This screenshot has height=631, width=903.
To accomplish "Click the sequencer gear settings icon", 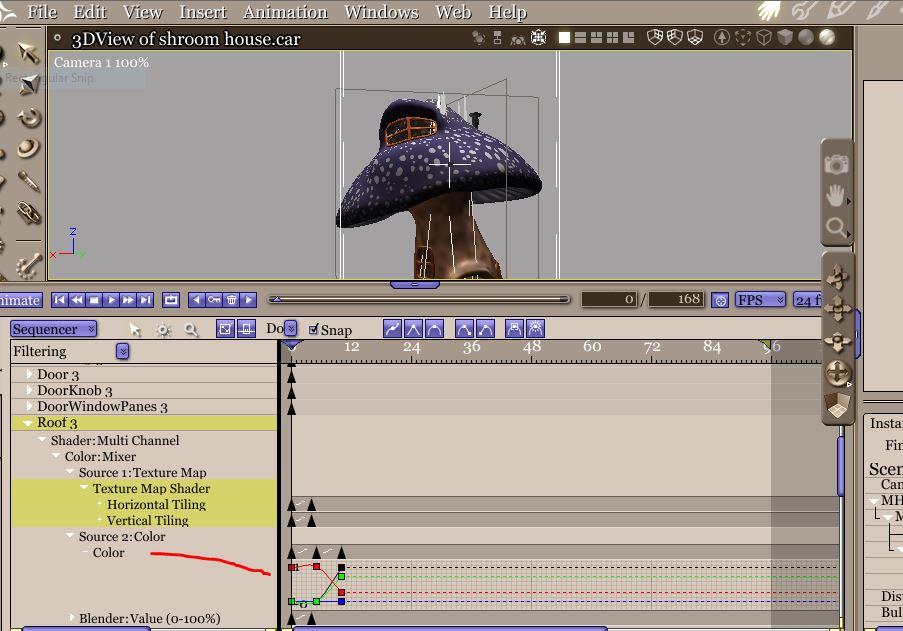I will pyautogui.click(x=164, y=330).
